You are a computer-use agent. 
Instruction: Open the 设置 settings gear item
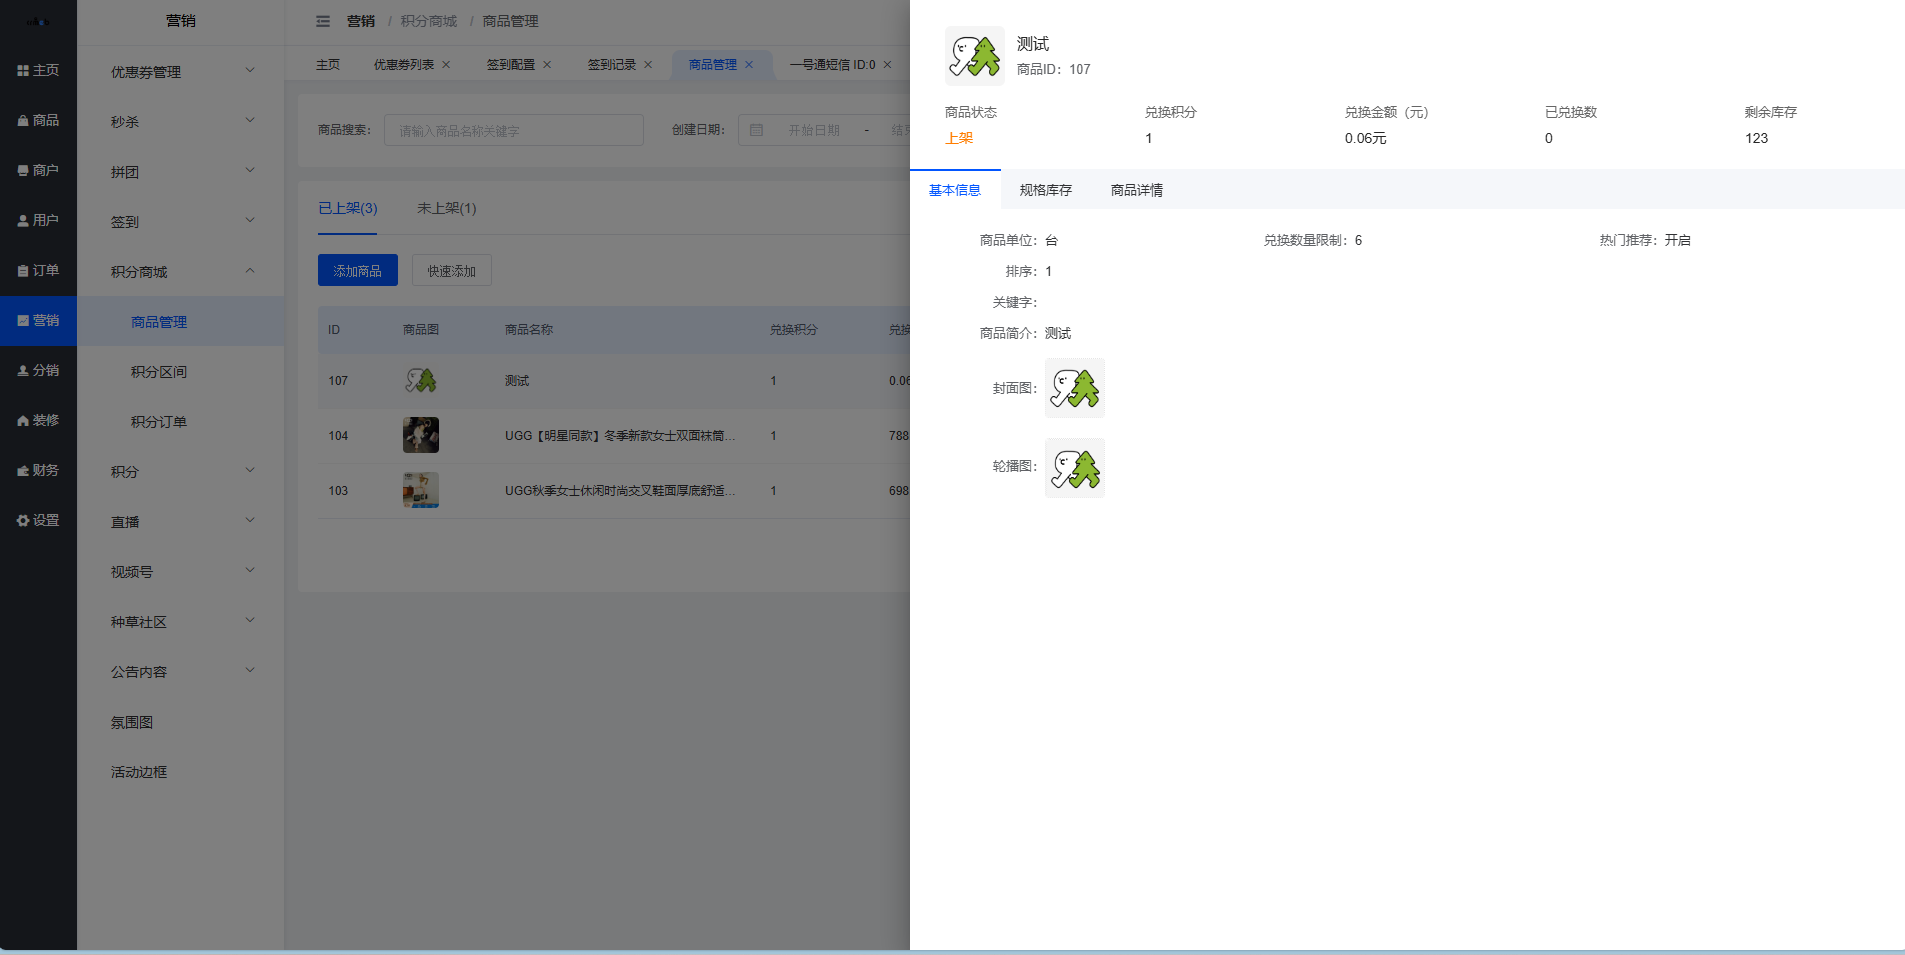(38, 520)
